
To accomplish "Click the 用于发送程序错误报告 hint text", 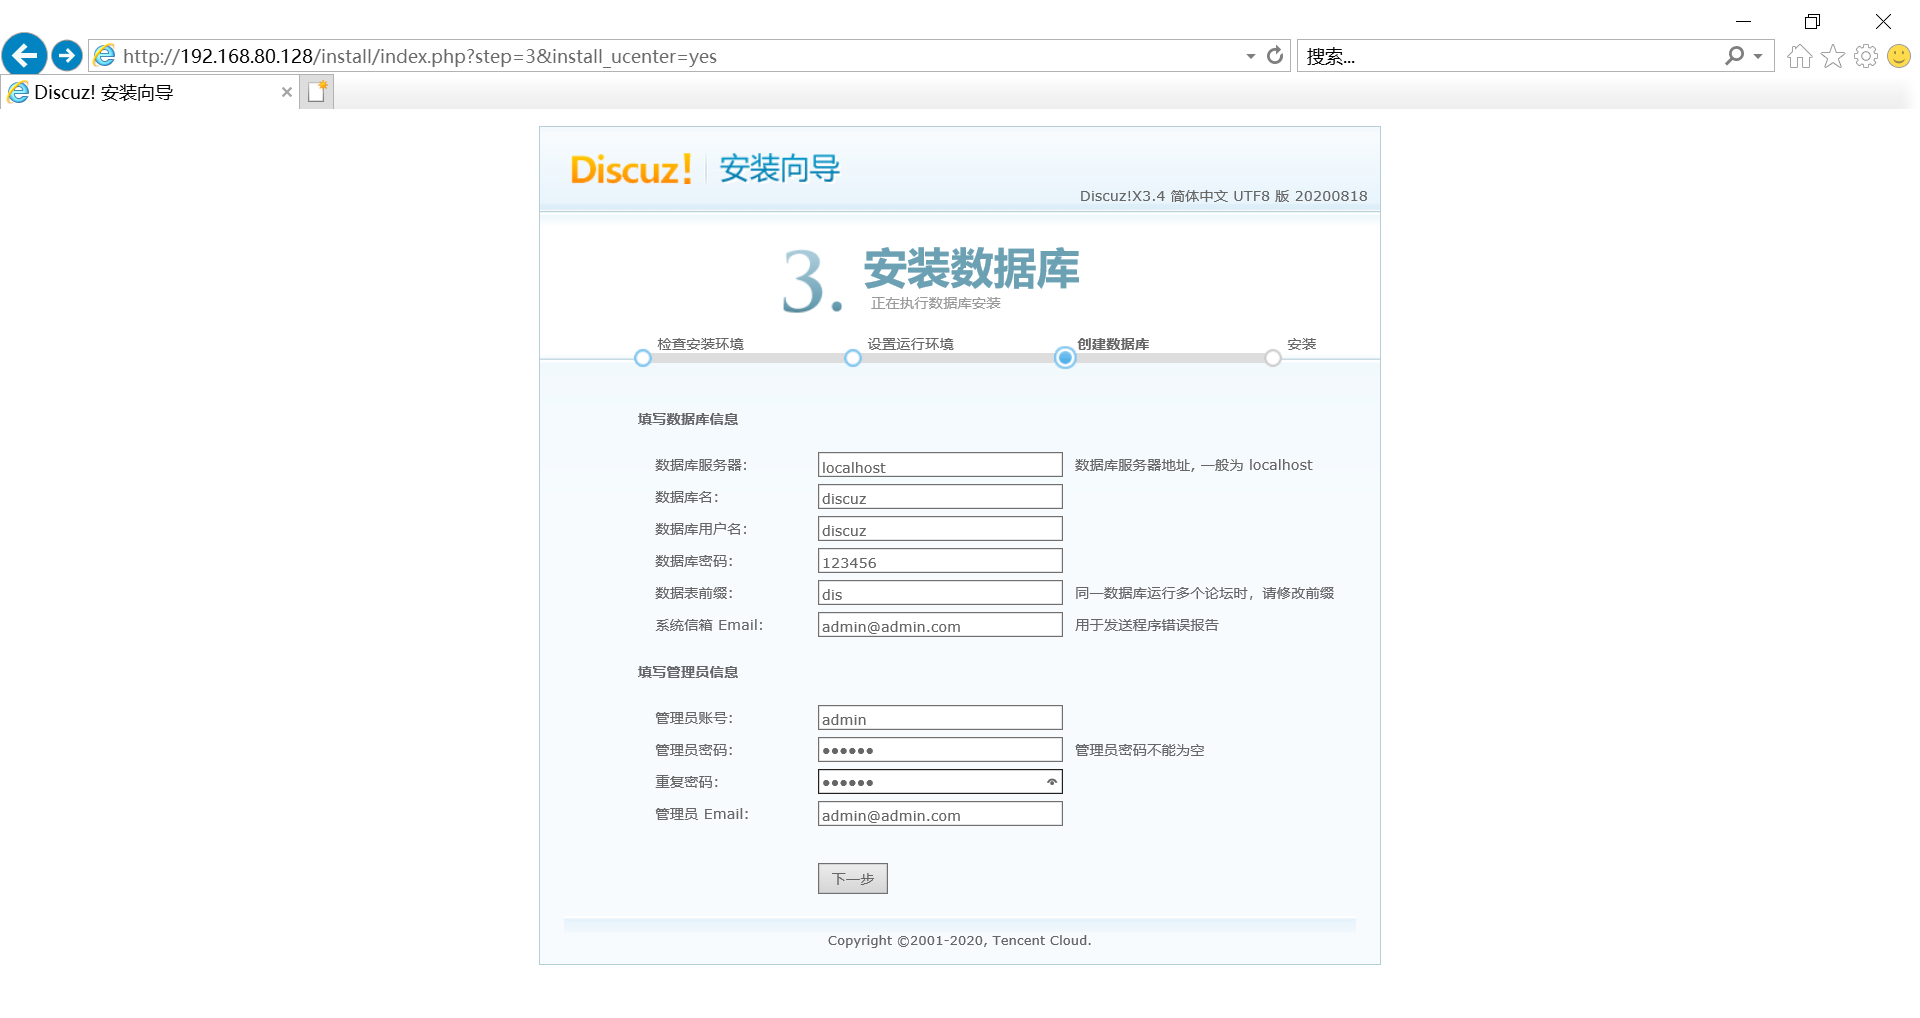I will pyautogui.click(x=1147, y=625).
